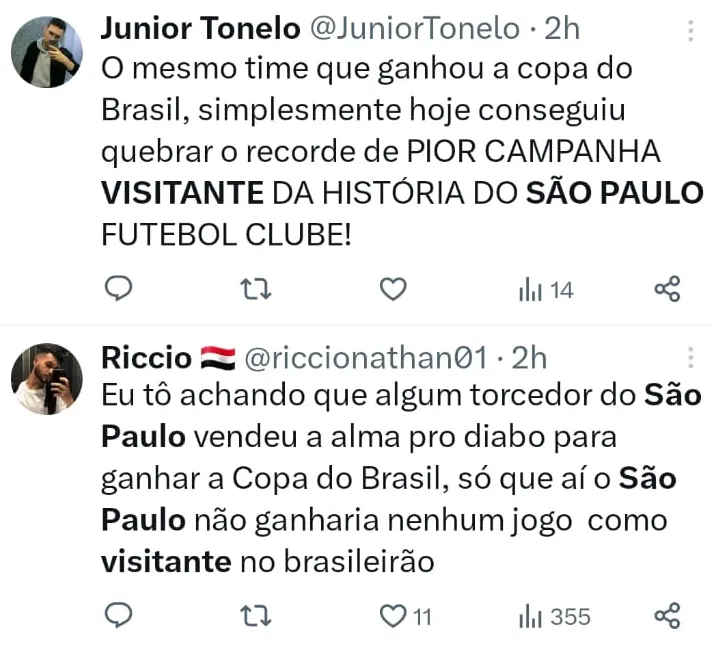
Task: Open Junior Tonelo's profile picture
Action: pos(46,52)
